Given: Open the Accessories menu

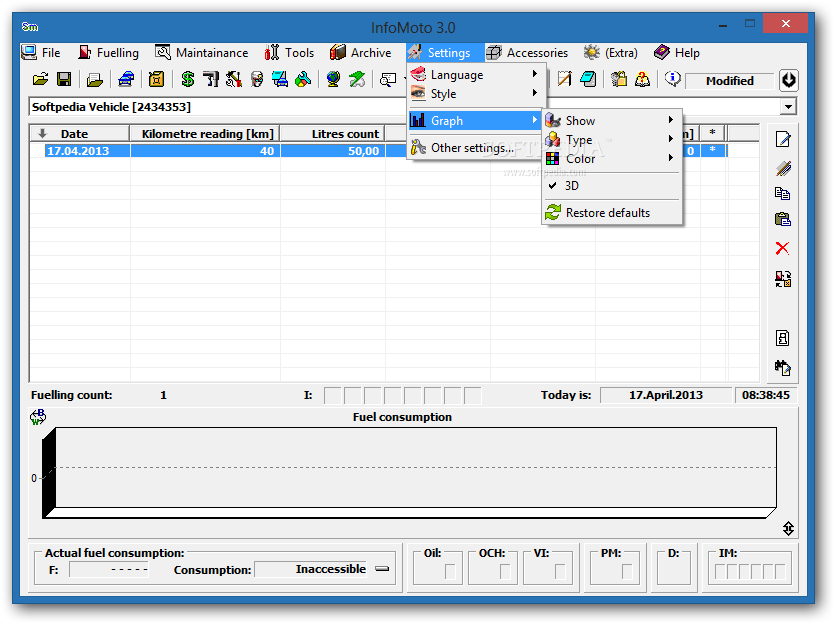Looking at the screenshot, I should coord(527,53).
